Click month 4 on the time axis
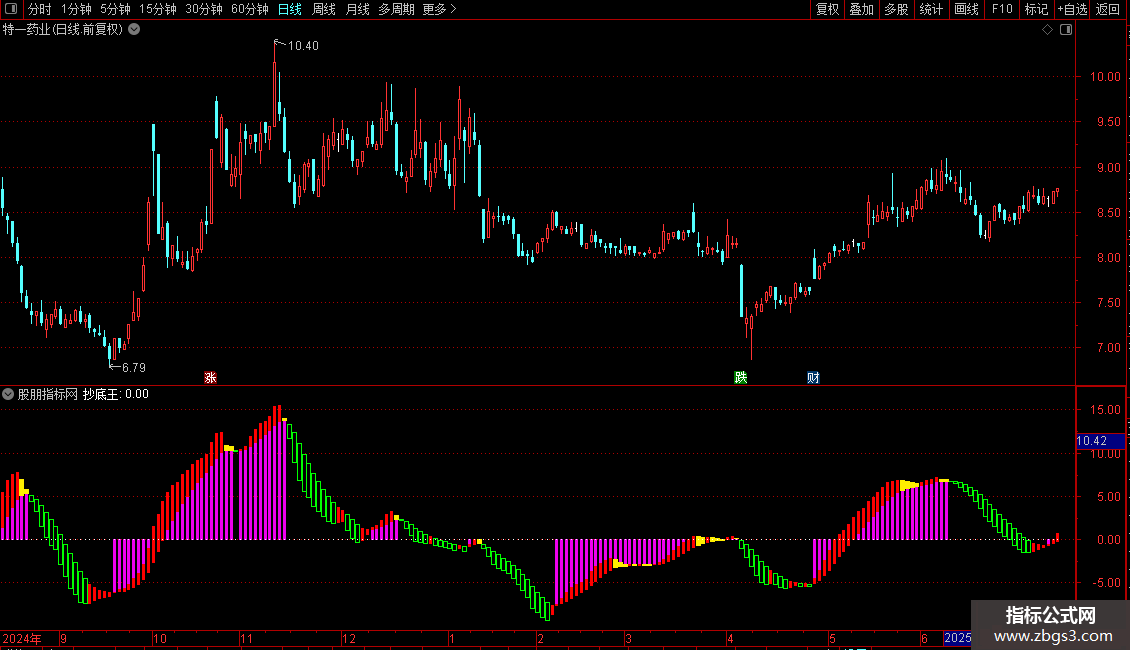The height and width of the screenshot is (650, 1130). tap(730, 638)
